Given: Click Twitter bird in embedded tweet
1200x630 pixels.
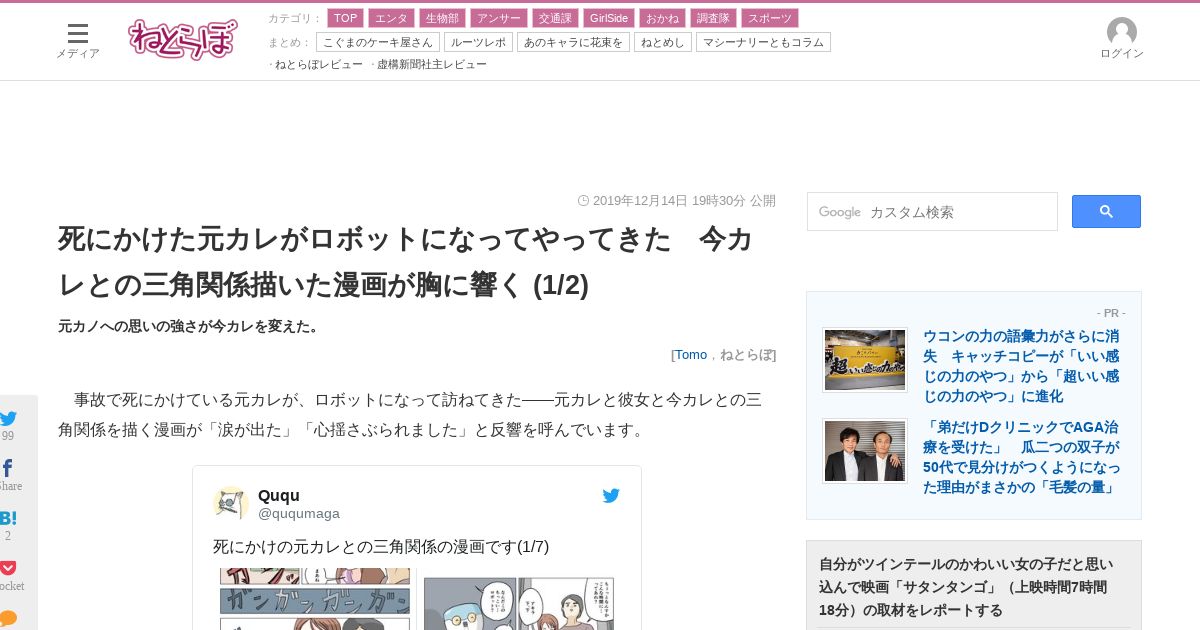Looking at the screenshot, I should coord(611,495).
